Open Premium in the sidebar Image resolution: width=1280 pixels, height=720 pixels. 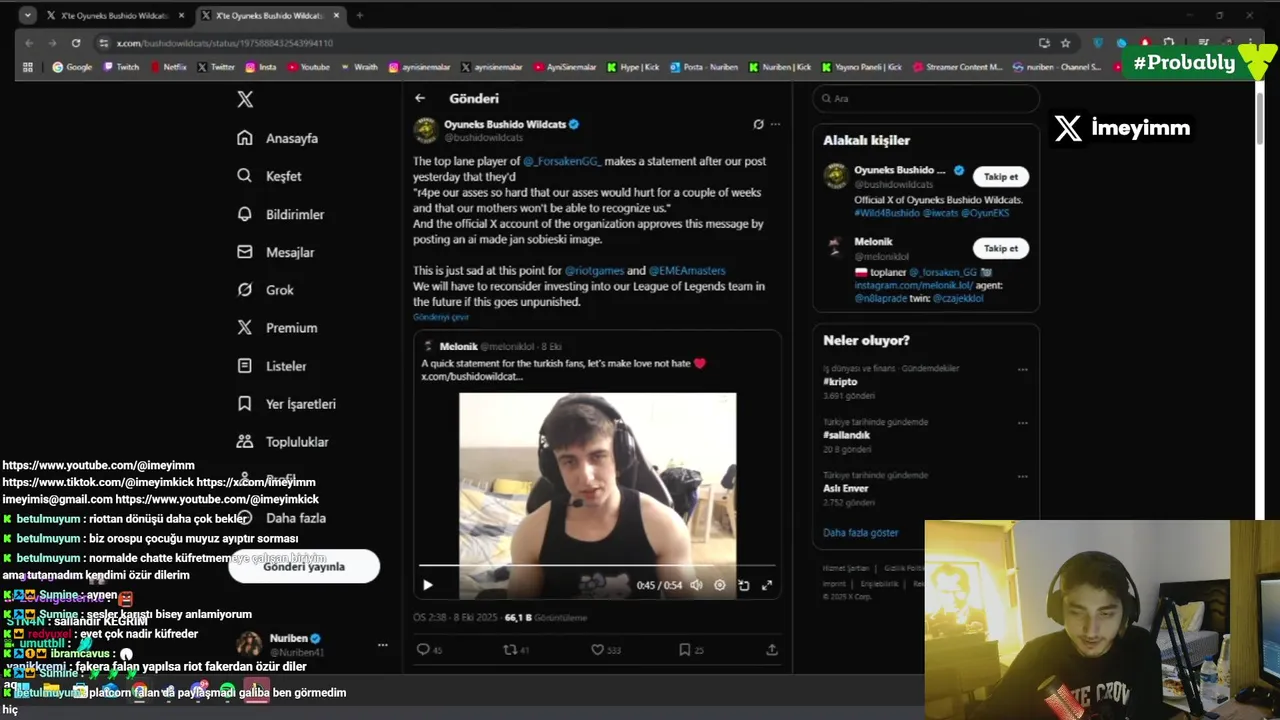tap(277, 328)
